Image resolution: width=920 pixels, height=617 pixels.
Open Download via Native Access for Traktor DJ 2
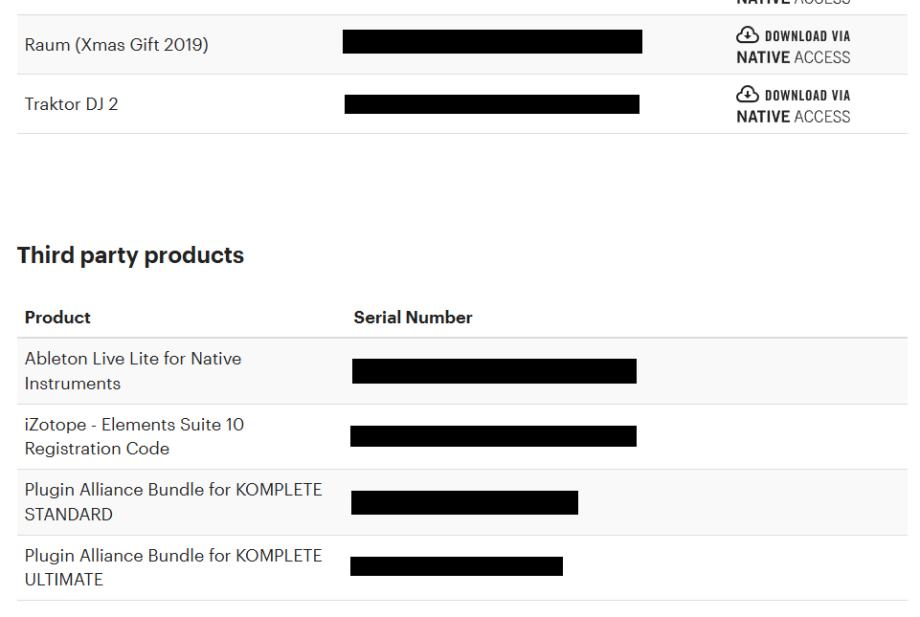(793, 105)
